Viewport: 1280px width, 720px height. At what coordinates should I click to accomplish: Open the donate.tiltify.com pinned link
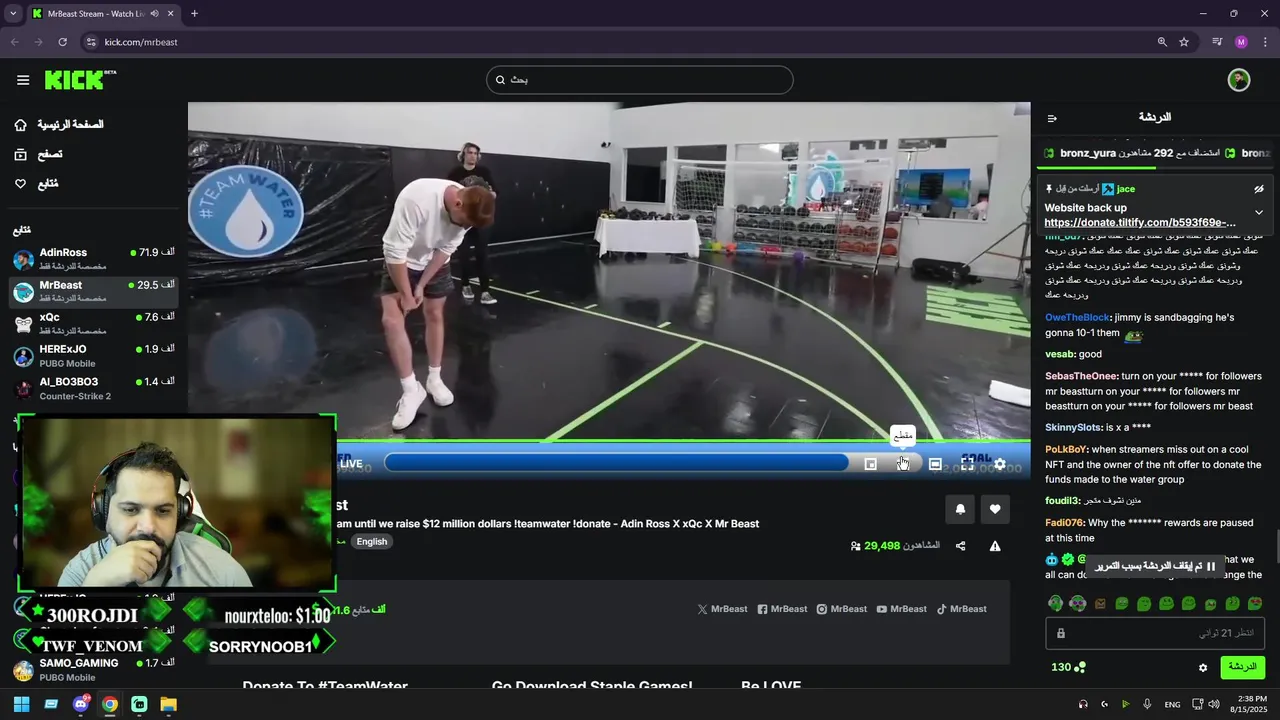(1140, 222)
